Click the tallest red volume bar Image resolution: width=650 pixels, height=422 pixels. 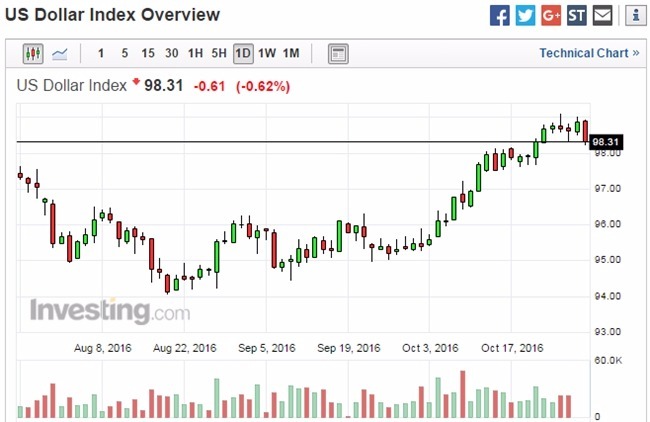click(x=463, y=394)
